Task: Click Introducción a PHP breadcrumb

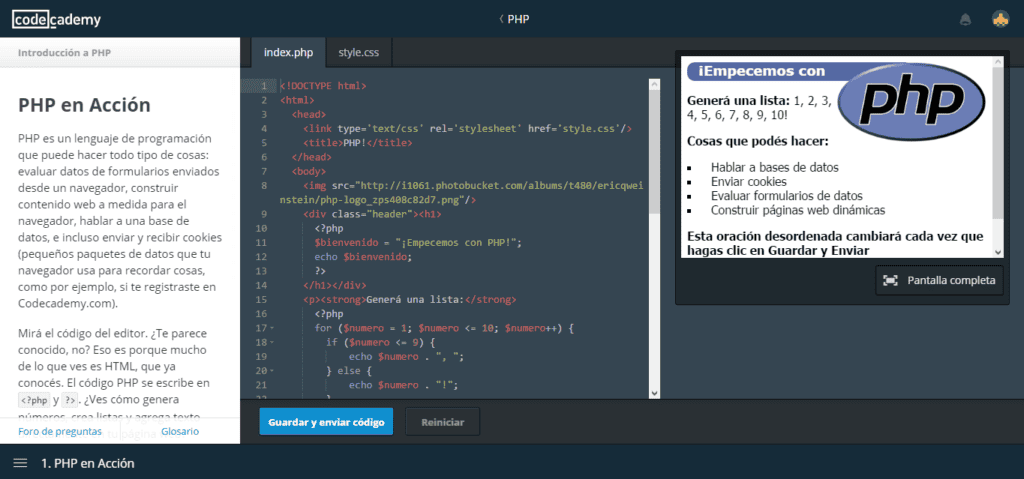Action: tap(64, 53)
